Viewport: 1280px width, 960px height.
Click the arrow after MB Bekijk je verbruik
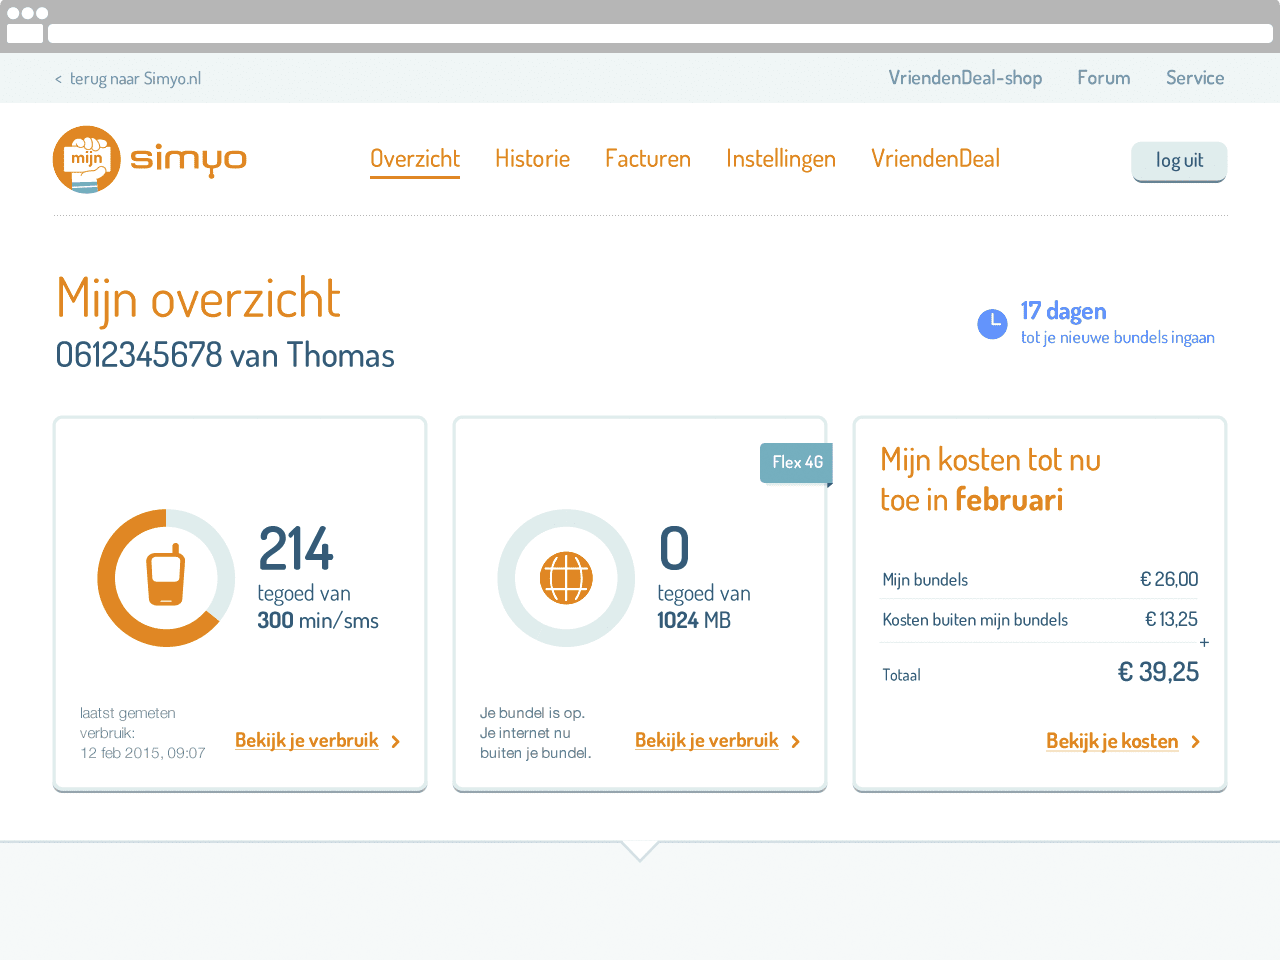pos(796,741)
